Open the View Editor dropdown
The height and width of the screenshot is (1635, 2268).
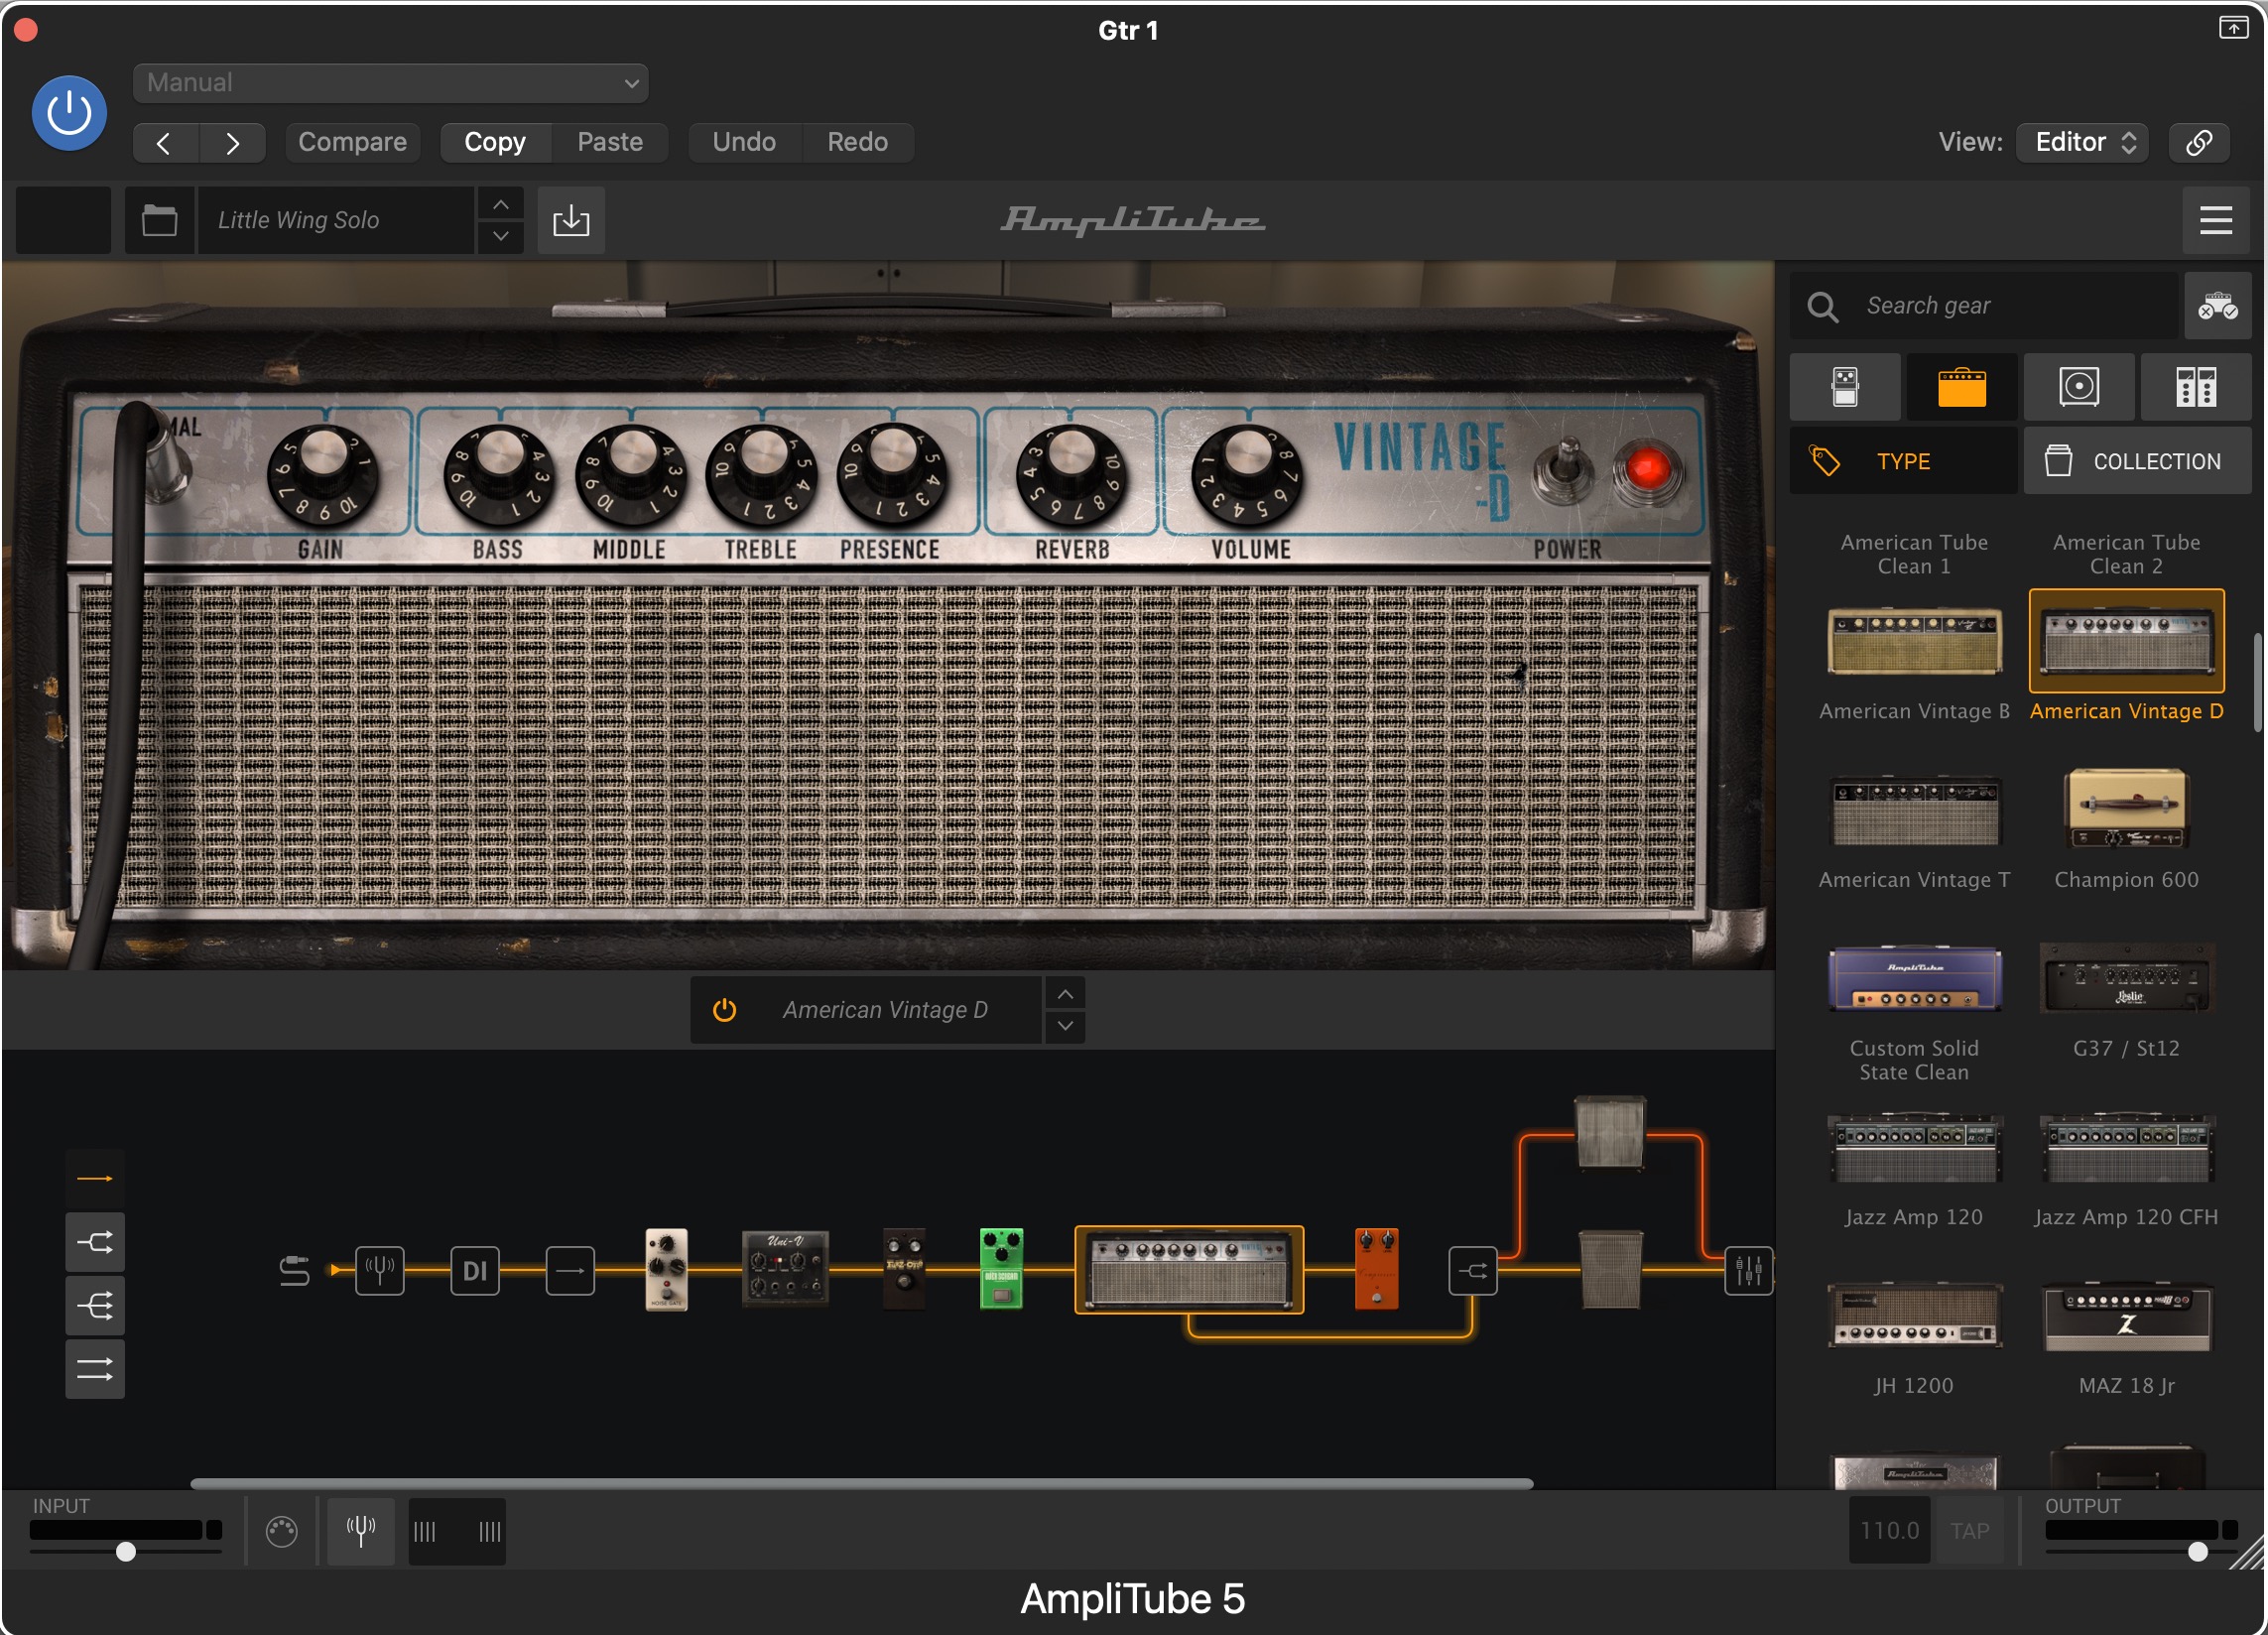coord(2083,142)
